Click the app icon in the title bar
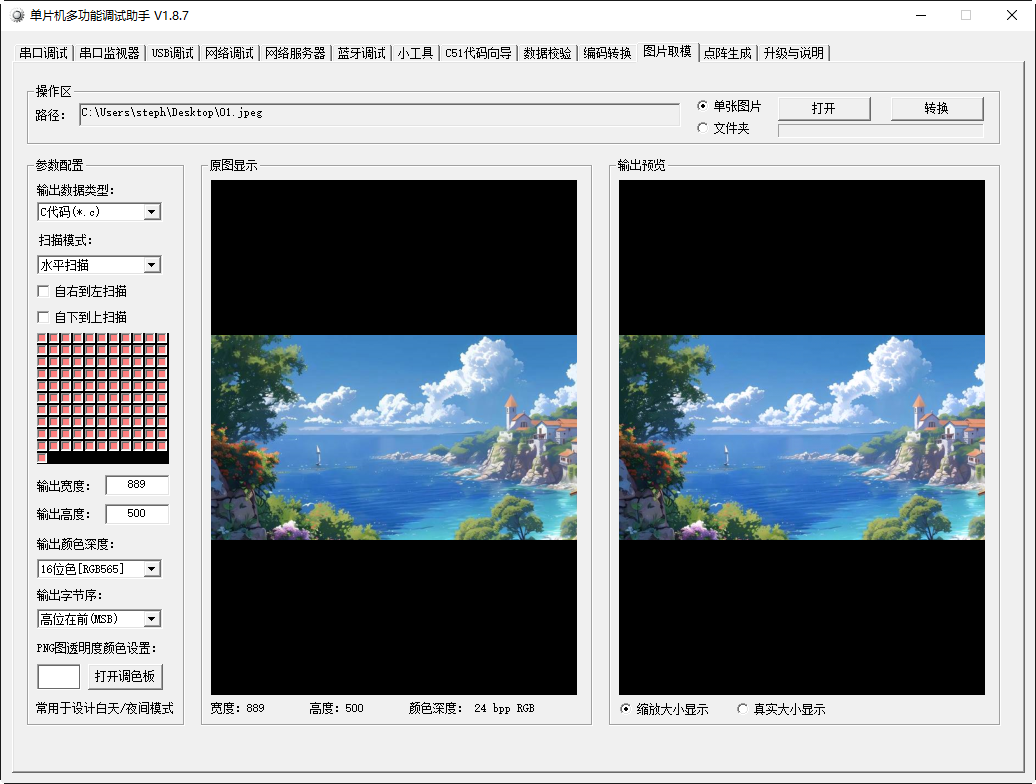This screenshot has width=1036, height=784. [18, 15]
